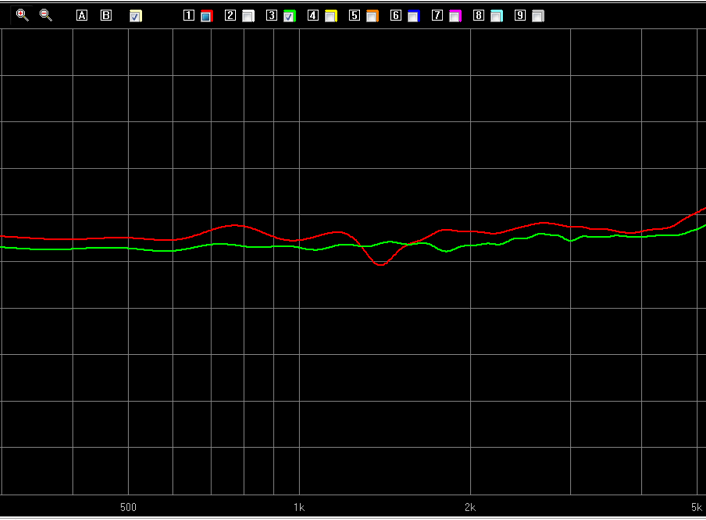Toggle the cyan curve 8 checkbox
Screen dimensions: 706x520
pyautogui.click(x=497, y=16)
